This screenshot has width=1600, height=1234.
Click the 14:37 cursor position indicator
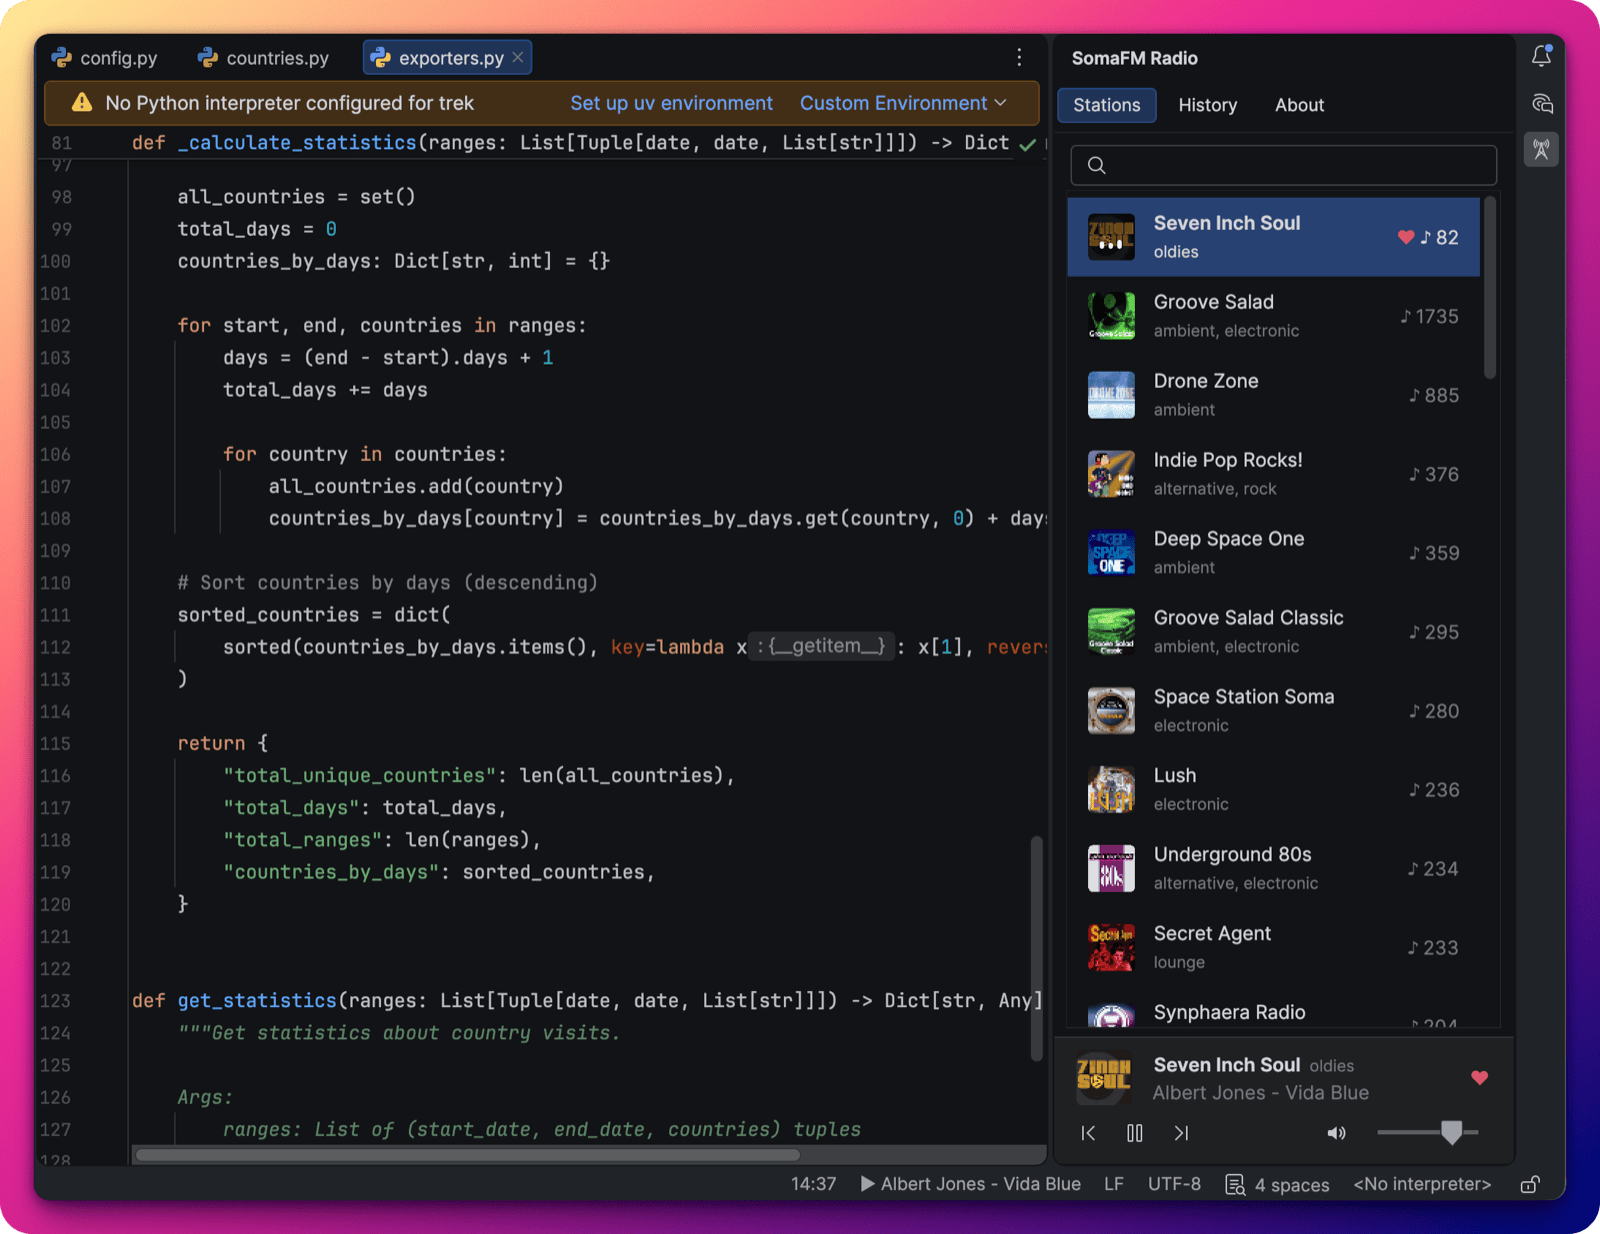coord(813,1184)
